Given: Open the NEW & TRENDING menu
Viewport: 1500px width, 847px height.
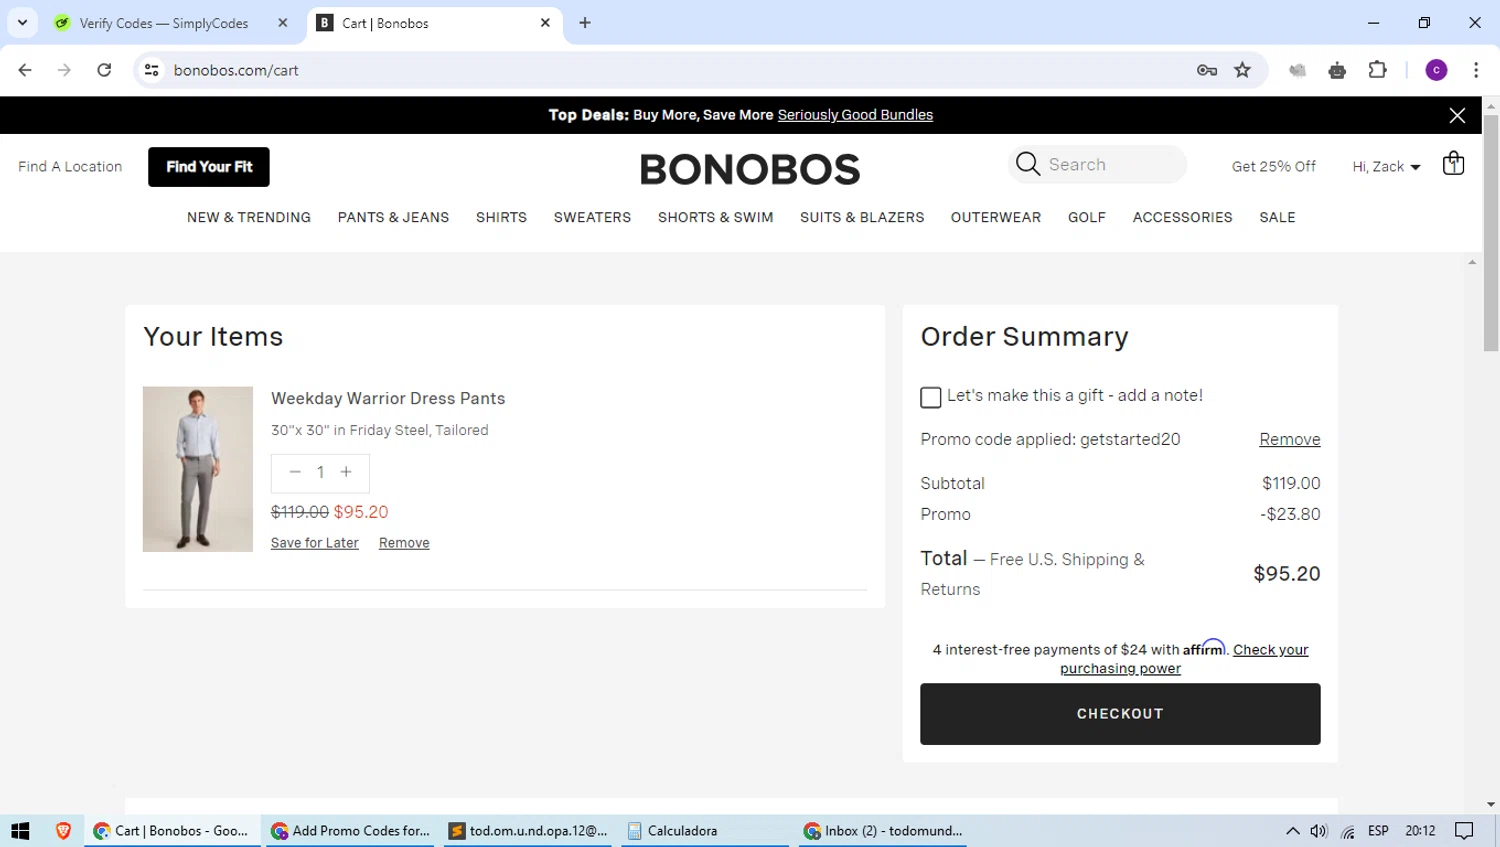Looking at the screenshot, I should 249,217.
